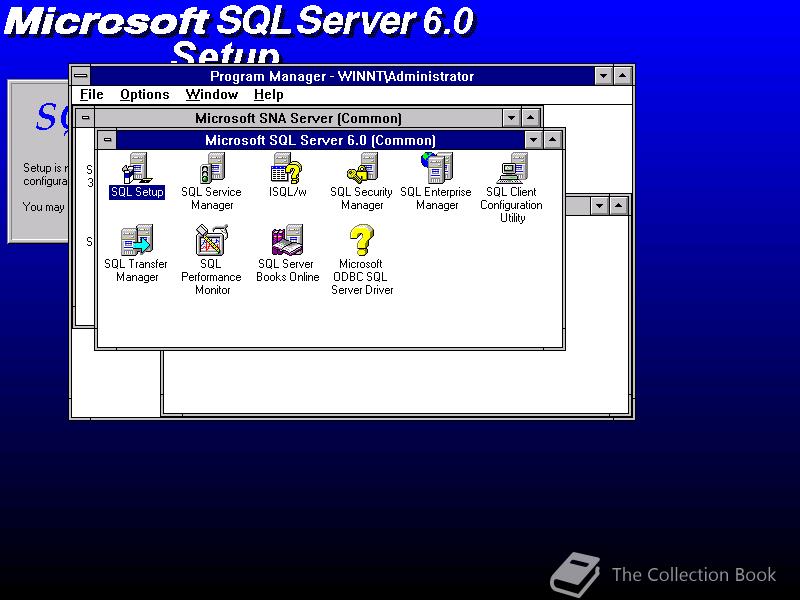Open SQL Enterprise Manager icon
This screenshot has width=800, height=600.
(x=437, y=168)
